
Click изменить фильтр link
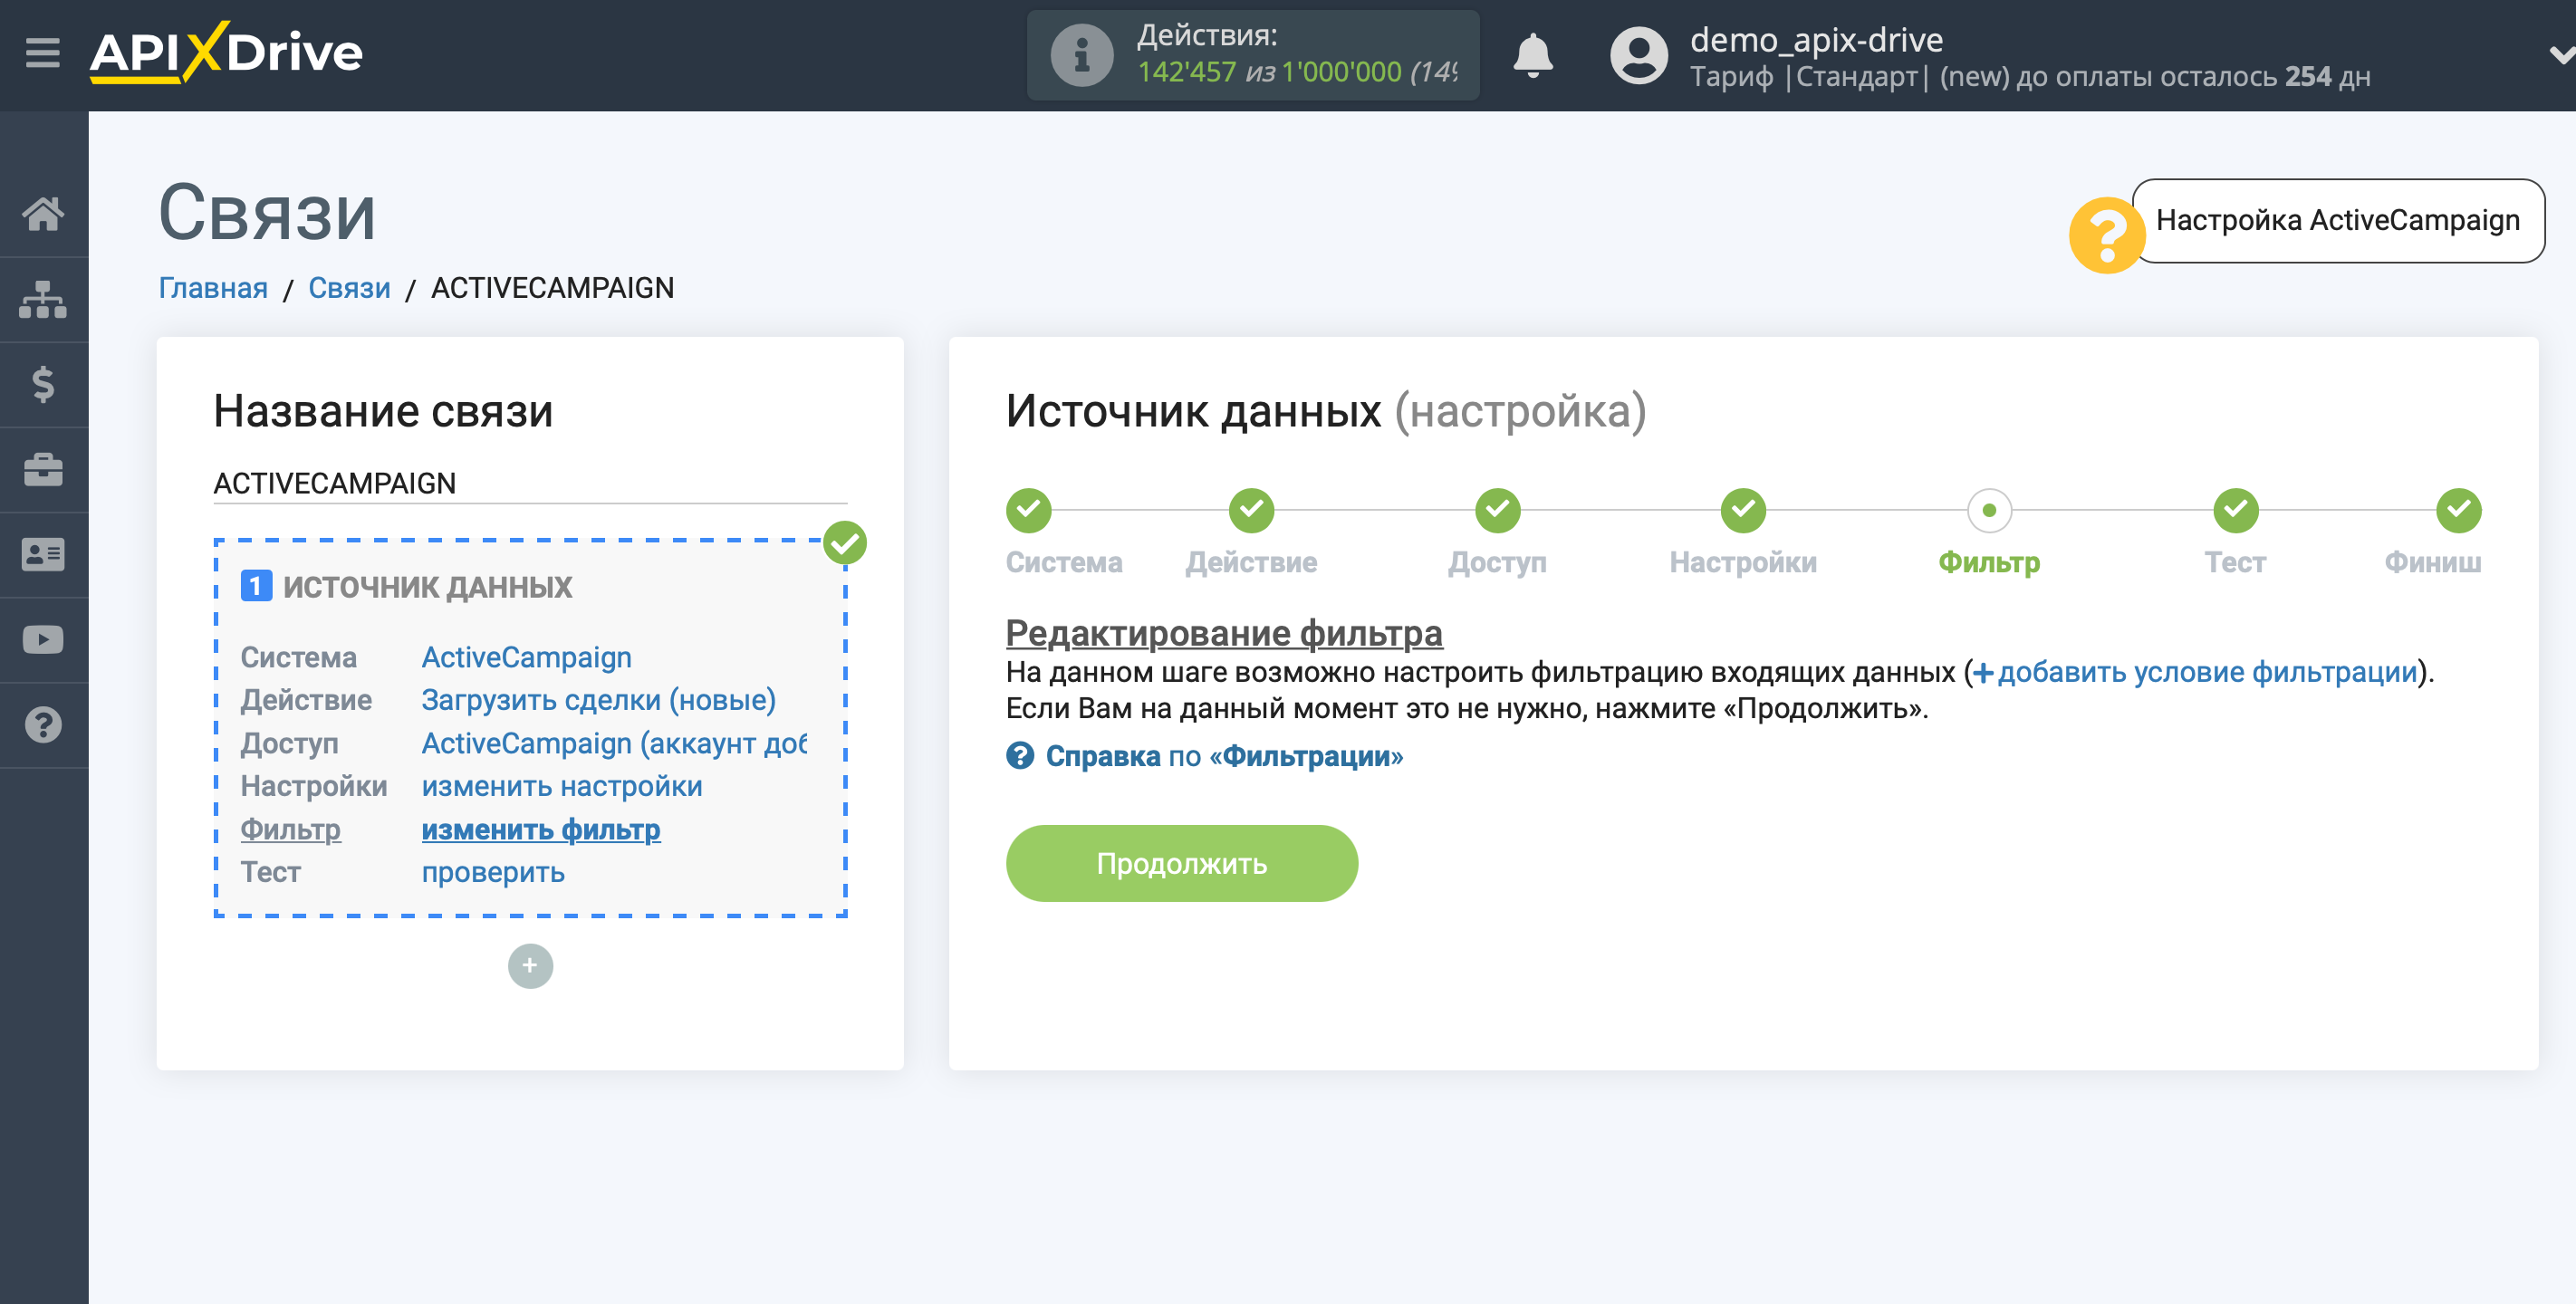540,829
